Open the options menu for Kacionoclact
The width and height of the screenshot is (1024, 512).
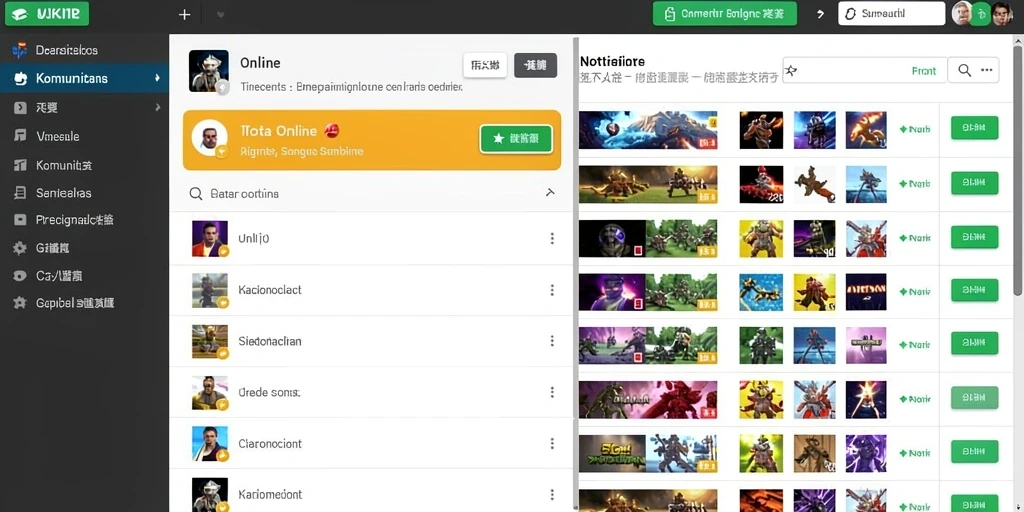click(552, 289)
